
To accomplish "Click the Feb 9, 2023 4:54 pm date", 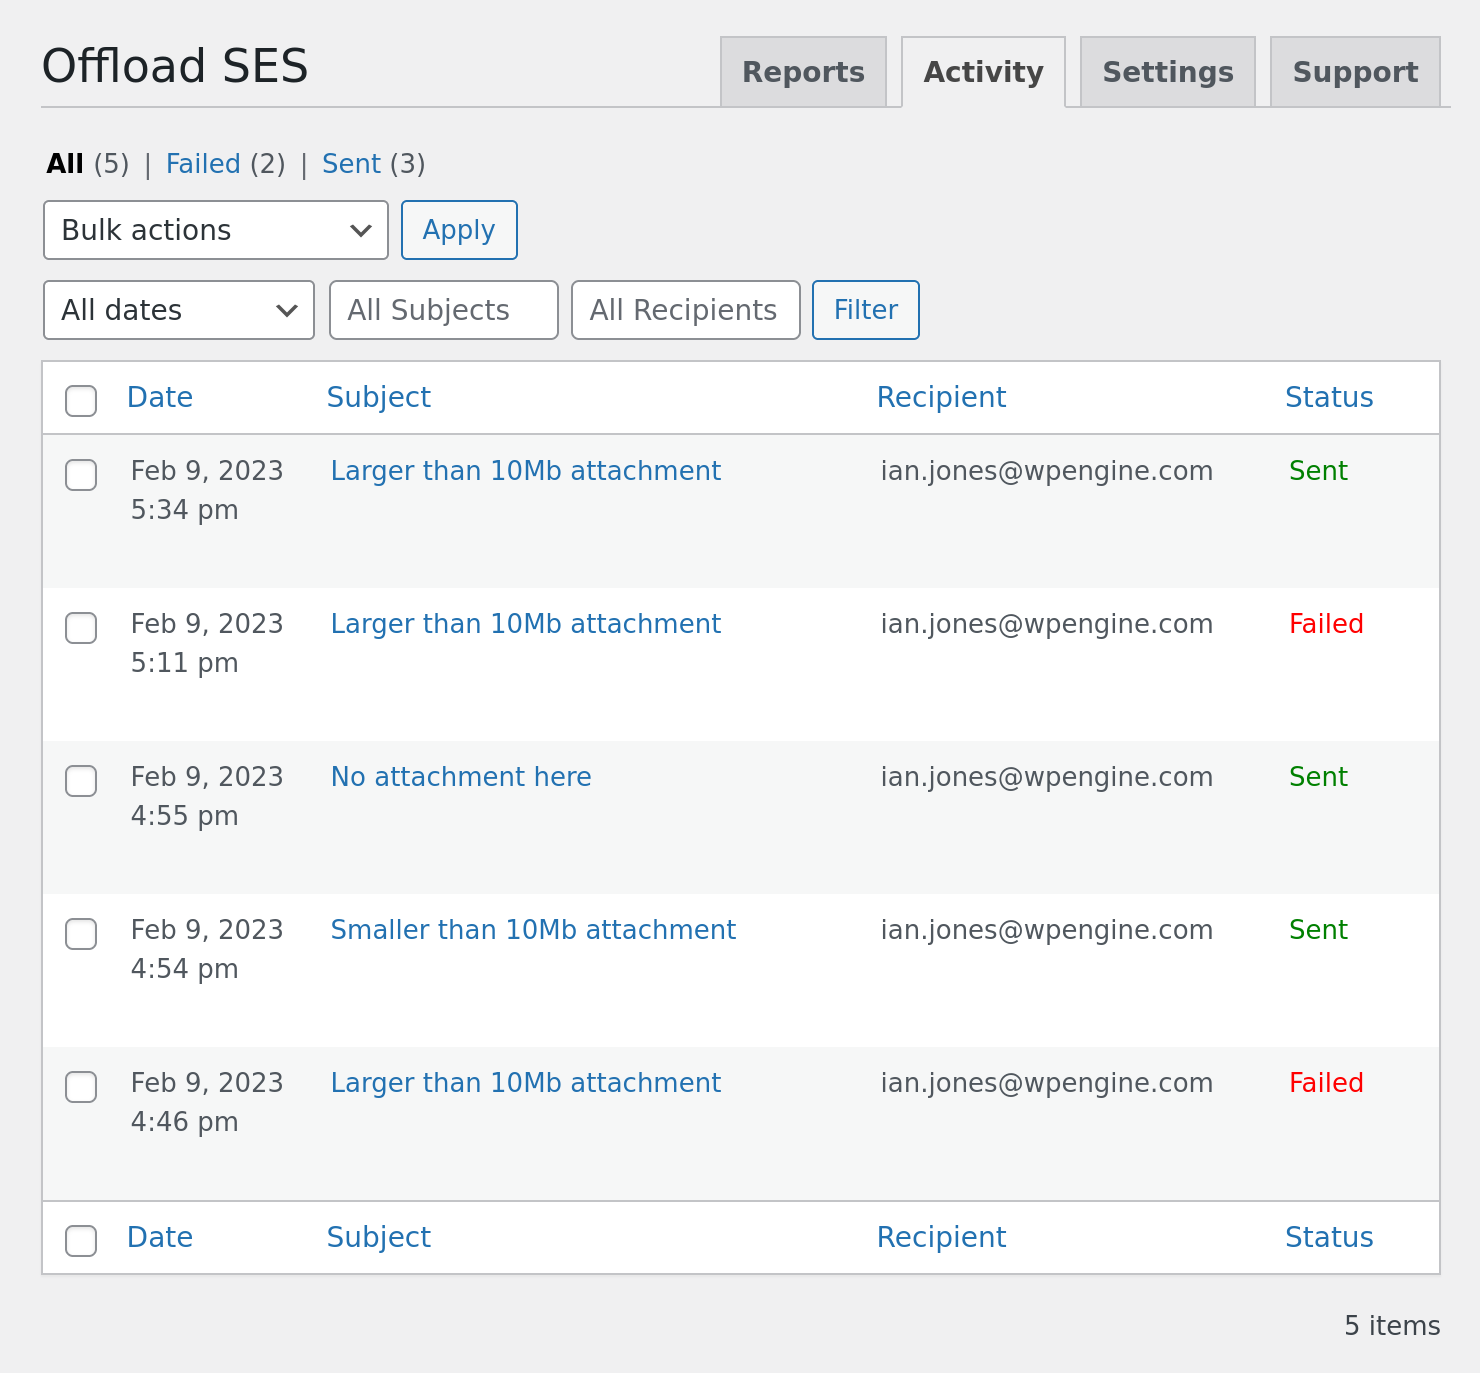I will pos(207,949).
